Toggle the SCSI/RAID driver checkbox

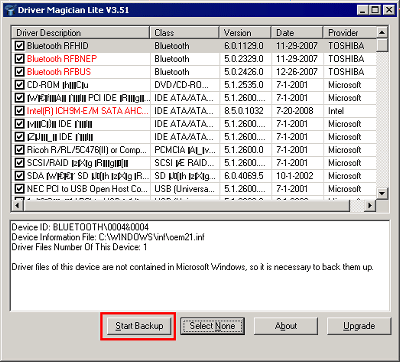pyautogui.click(x=20, y=163)
